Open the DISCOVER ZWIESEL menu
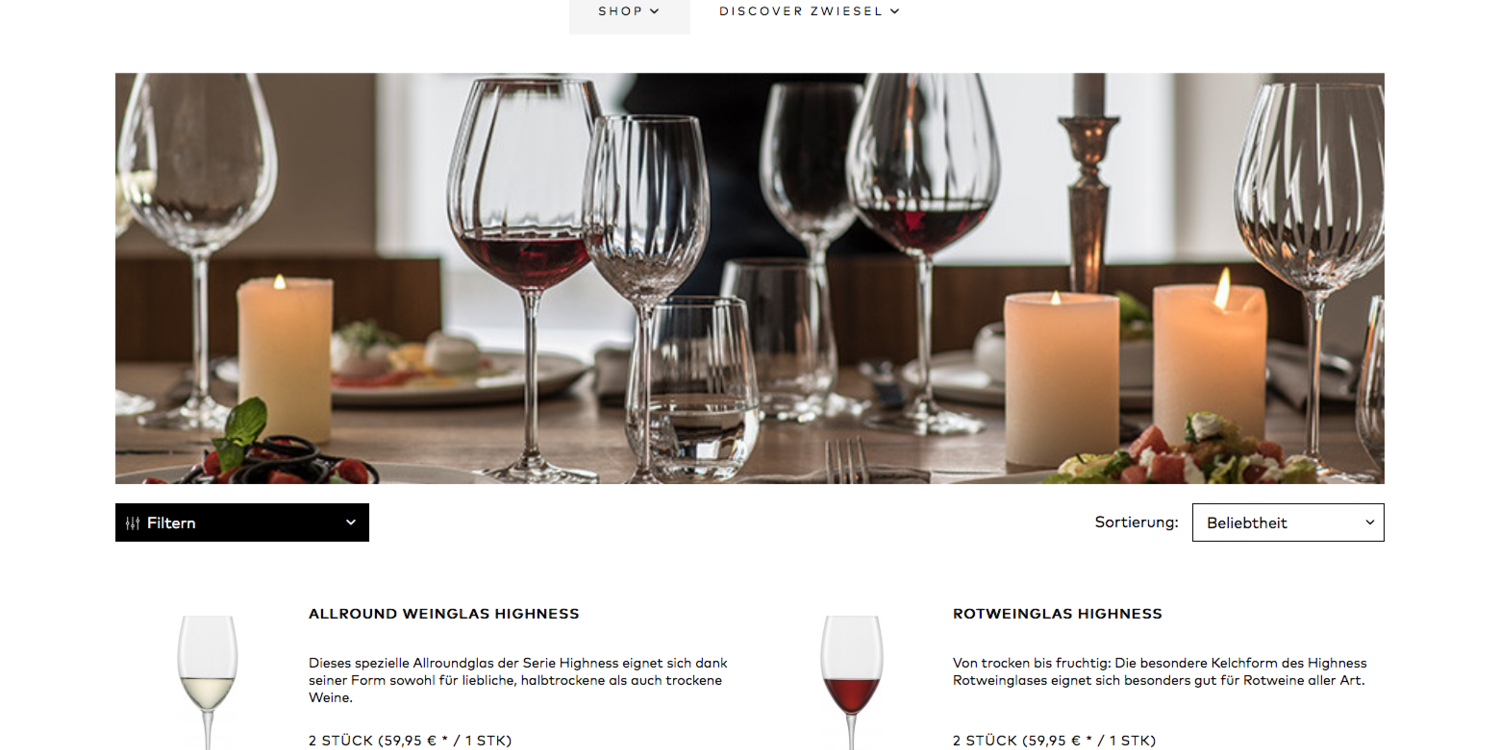Screen dimensions: 1500x750 click(809, 12)
